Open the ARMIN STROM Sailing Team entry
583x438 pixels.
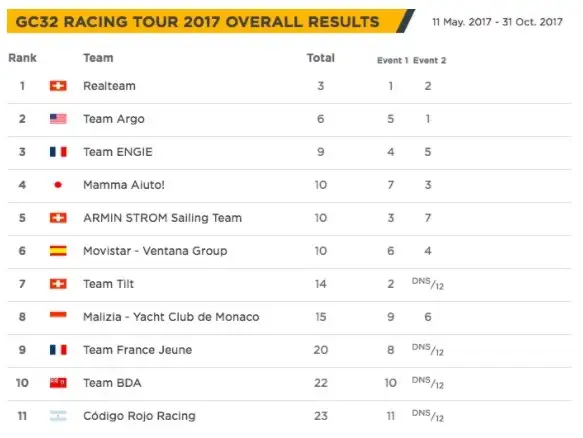[x=162, y=218]
